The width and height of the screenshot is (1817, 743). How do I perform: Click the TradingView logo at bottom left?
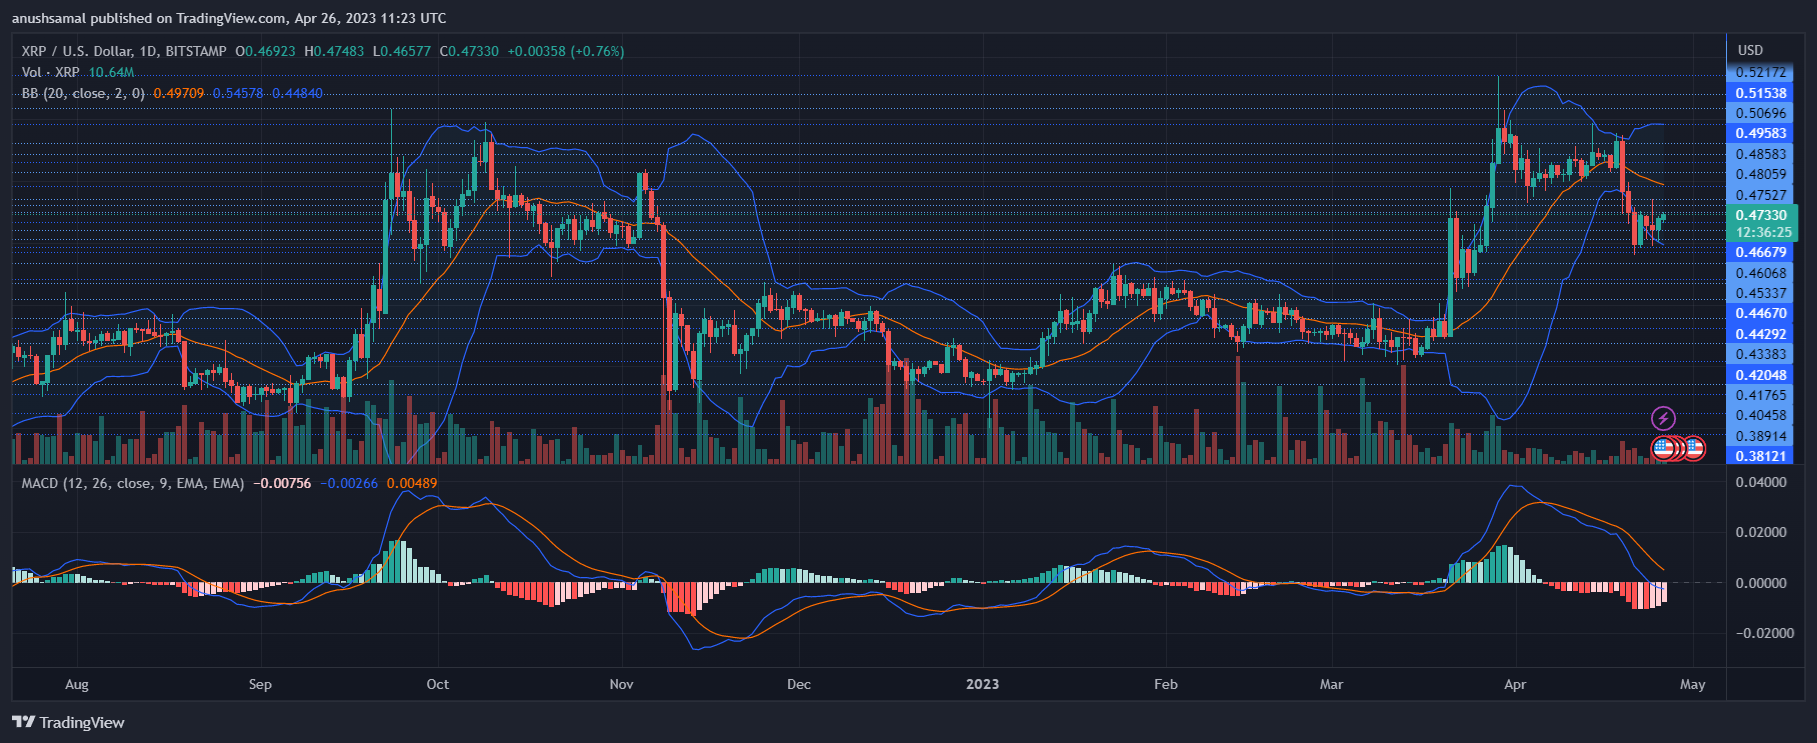pos(68,722)
